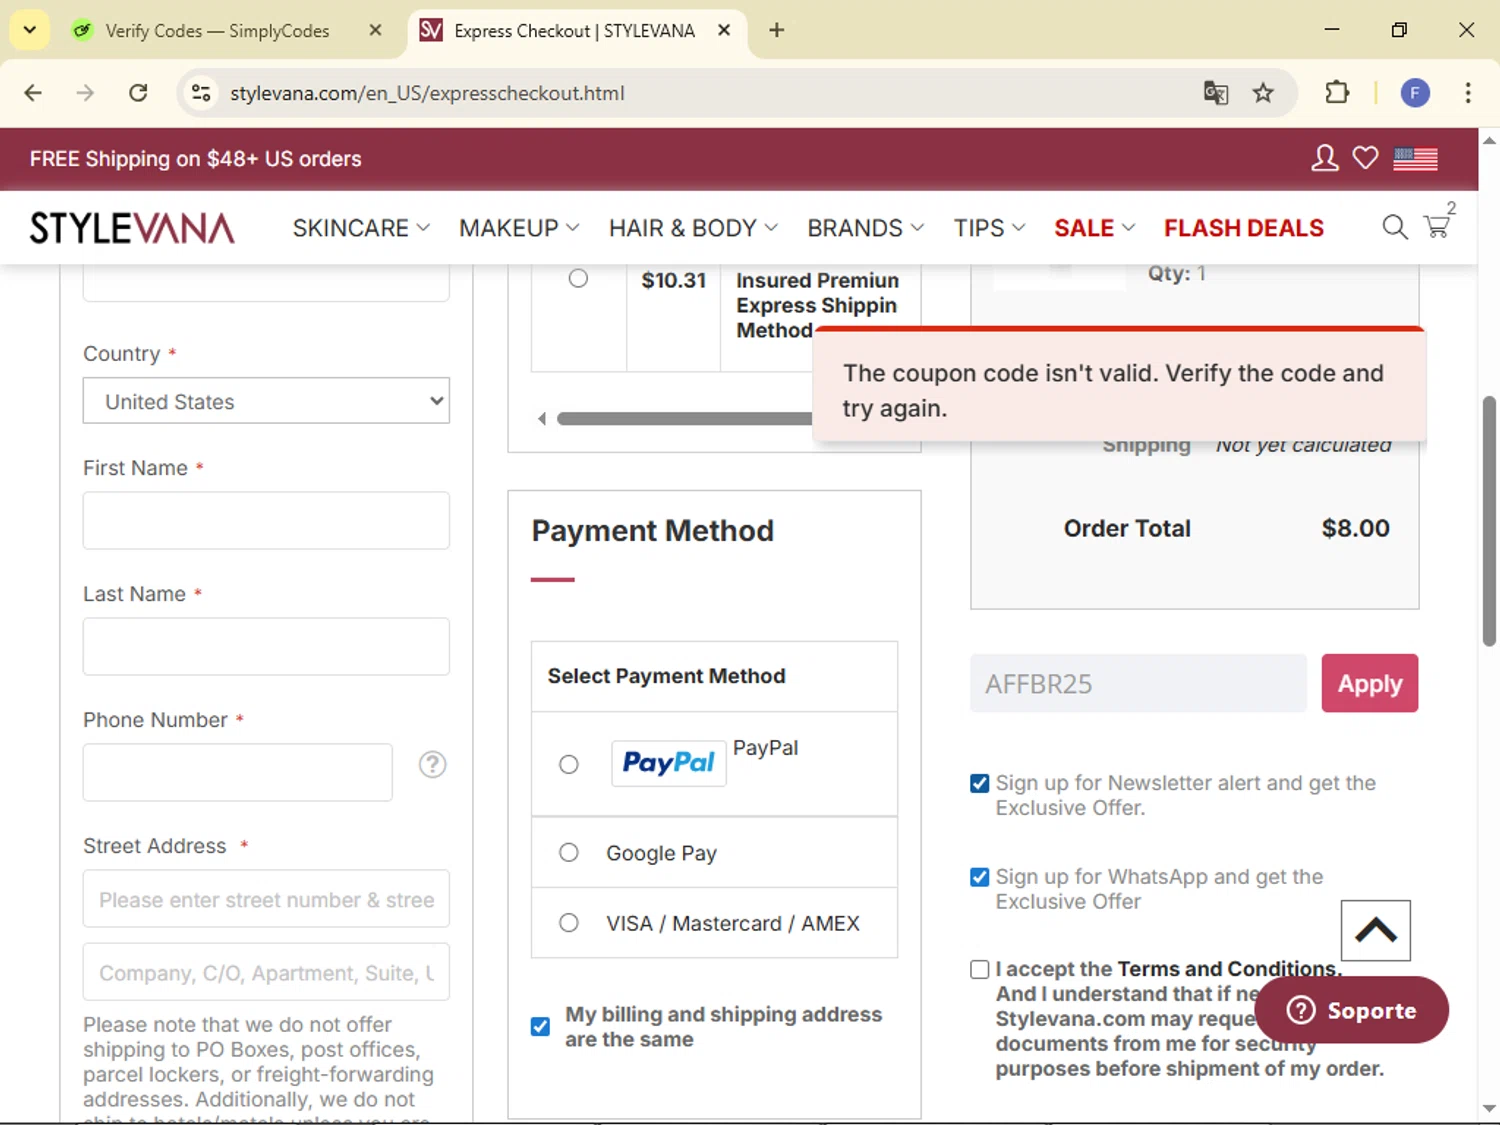Click the PayPal logo
The width and height of the screenshot is (1500, 1125).
(x=668, y=763)
